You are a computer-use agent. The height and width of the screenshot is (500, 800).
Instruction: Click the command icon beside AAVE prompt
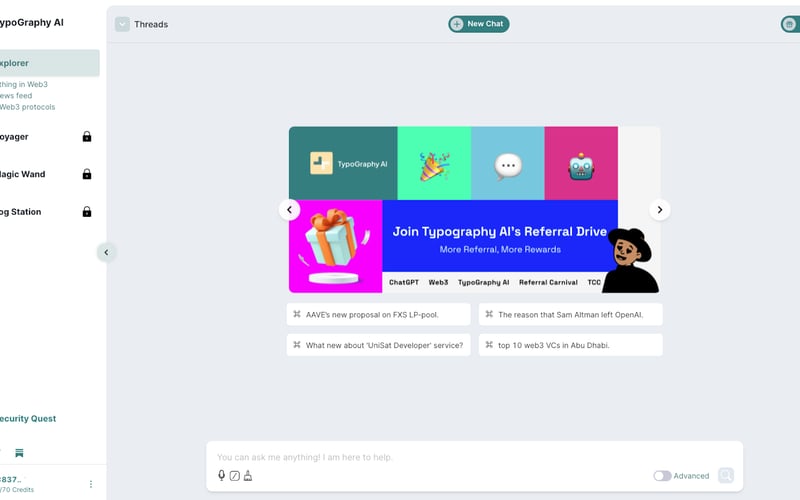pyautogui.click(x=297, y=314)
